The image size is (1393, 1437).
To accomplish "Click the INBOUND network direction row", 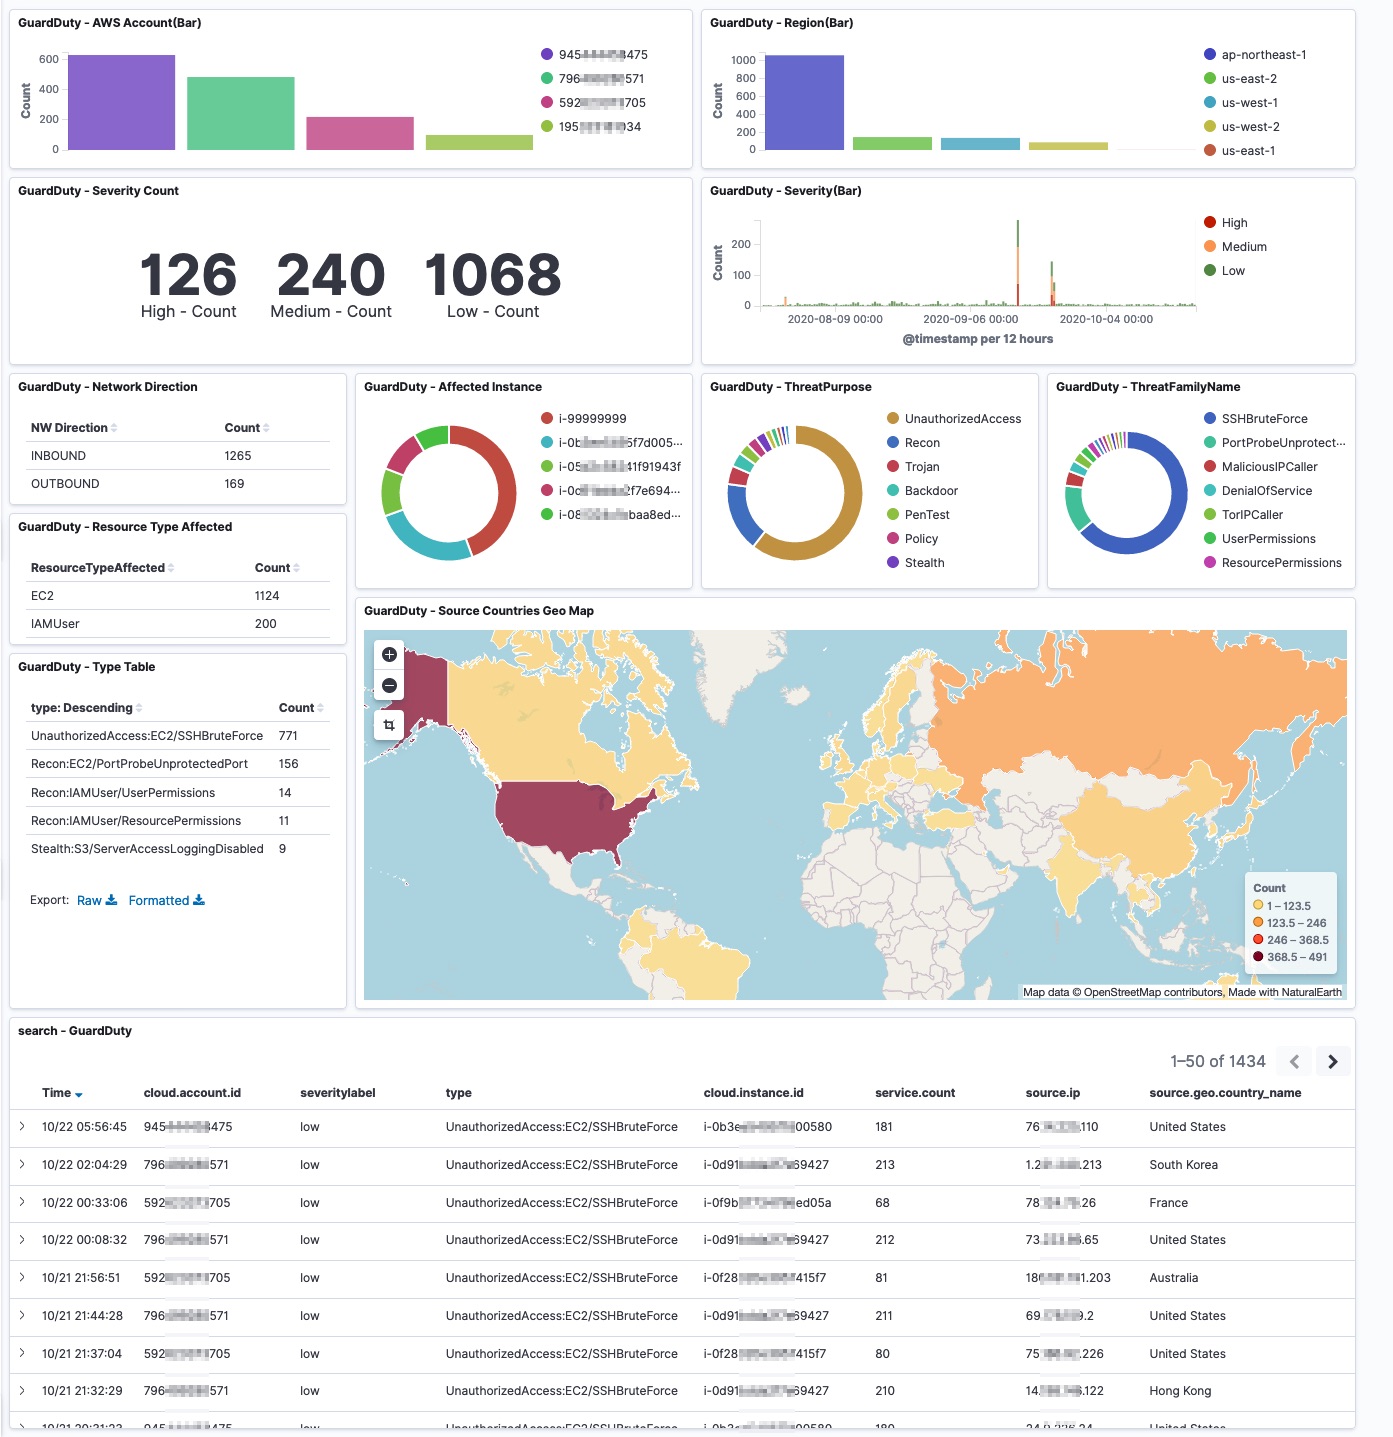I will click(180, 456).
